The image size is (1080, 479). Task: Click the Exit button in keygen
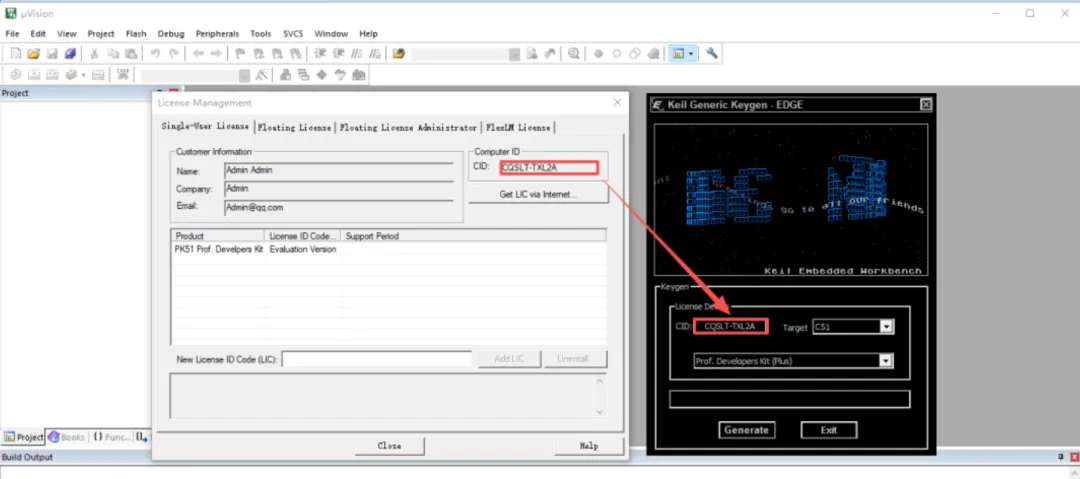coord(829,430)
